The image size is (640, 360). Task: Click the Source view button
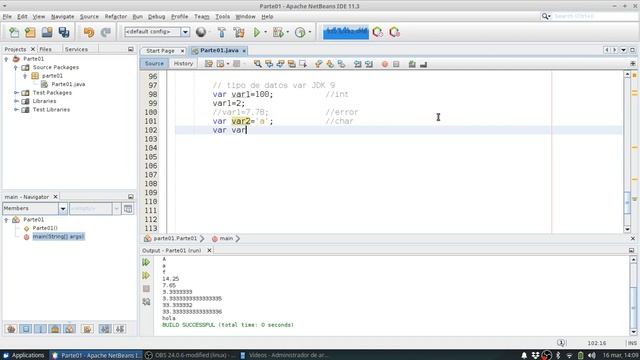(154, 64)
